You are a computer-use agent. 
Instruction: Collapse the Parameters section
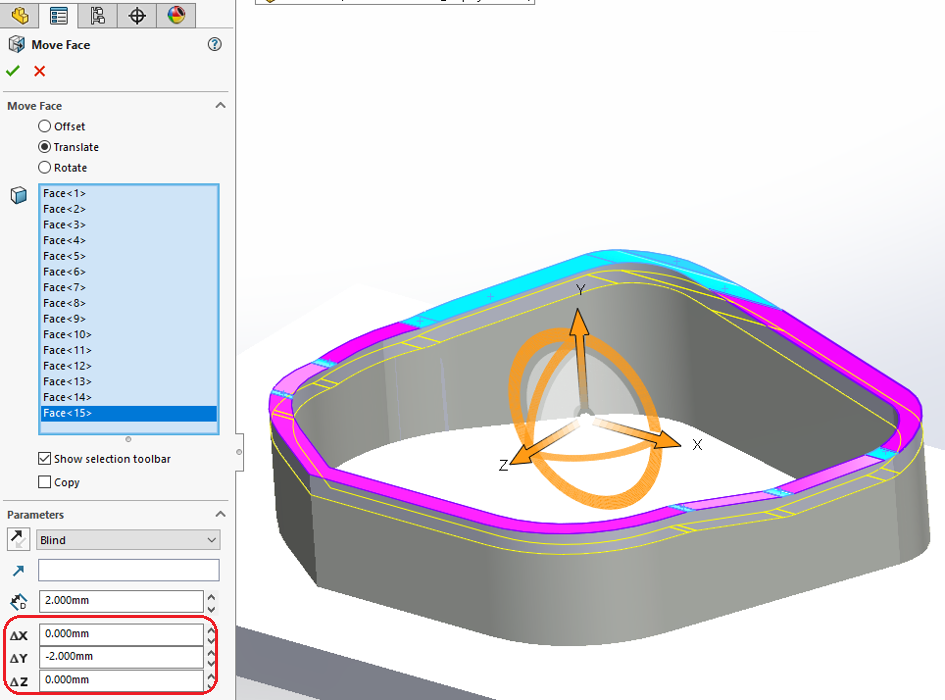[220, 515]
